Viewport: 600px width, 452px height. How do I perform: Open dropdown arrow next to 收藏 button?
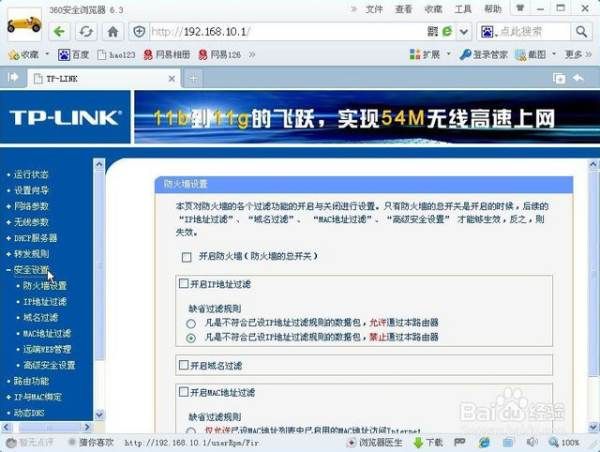tap(47, 54)
